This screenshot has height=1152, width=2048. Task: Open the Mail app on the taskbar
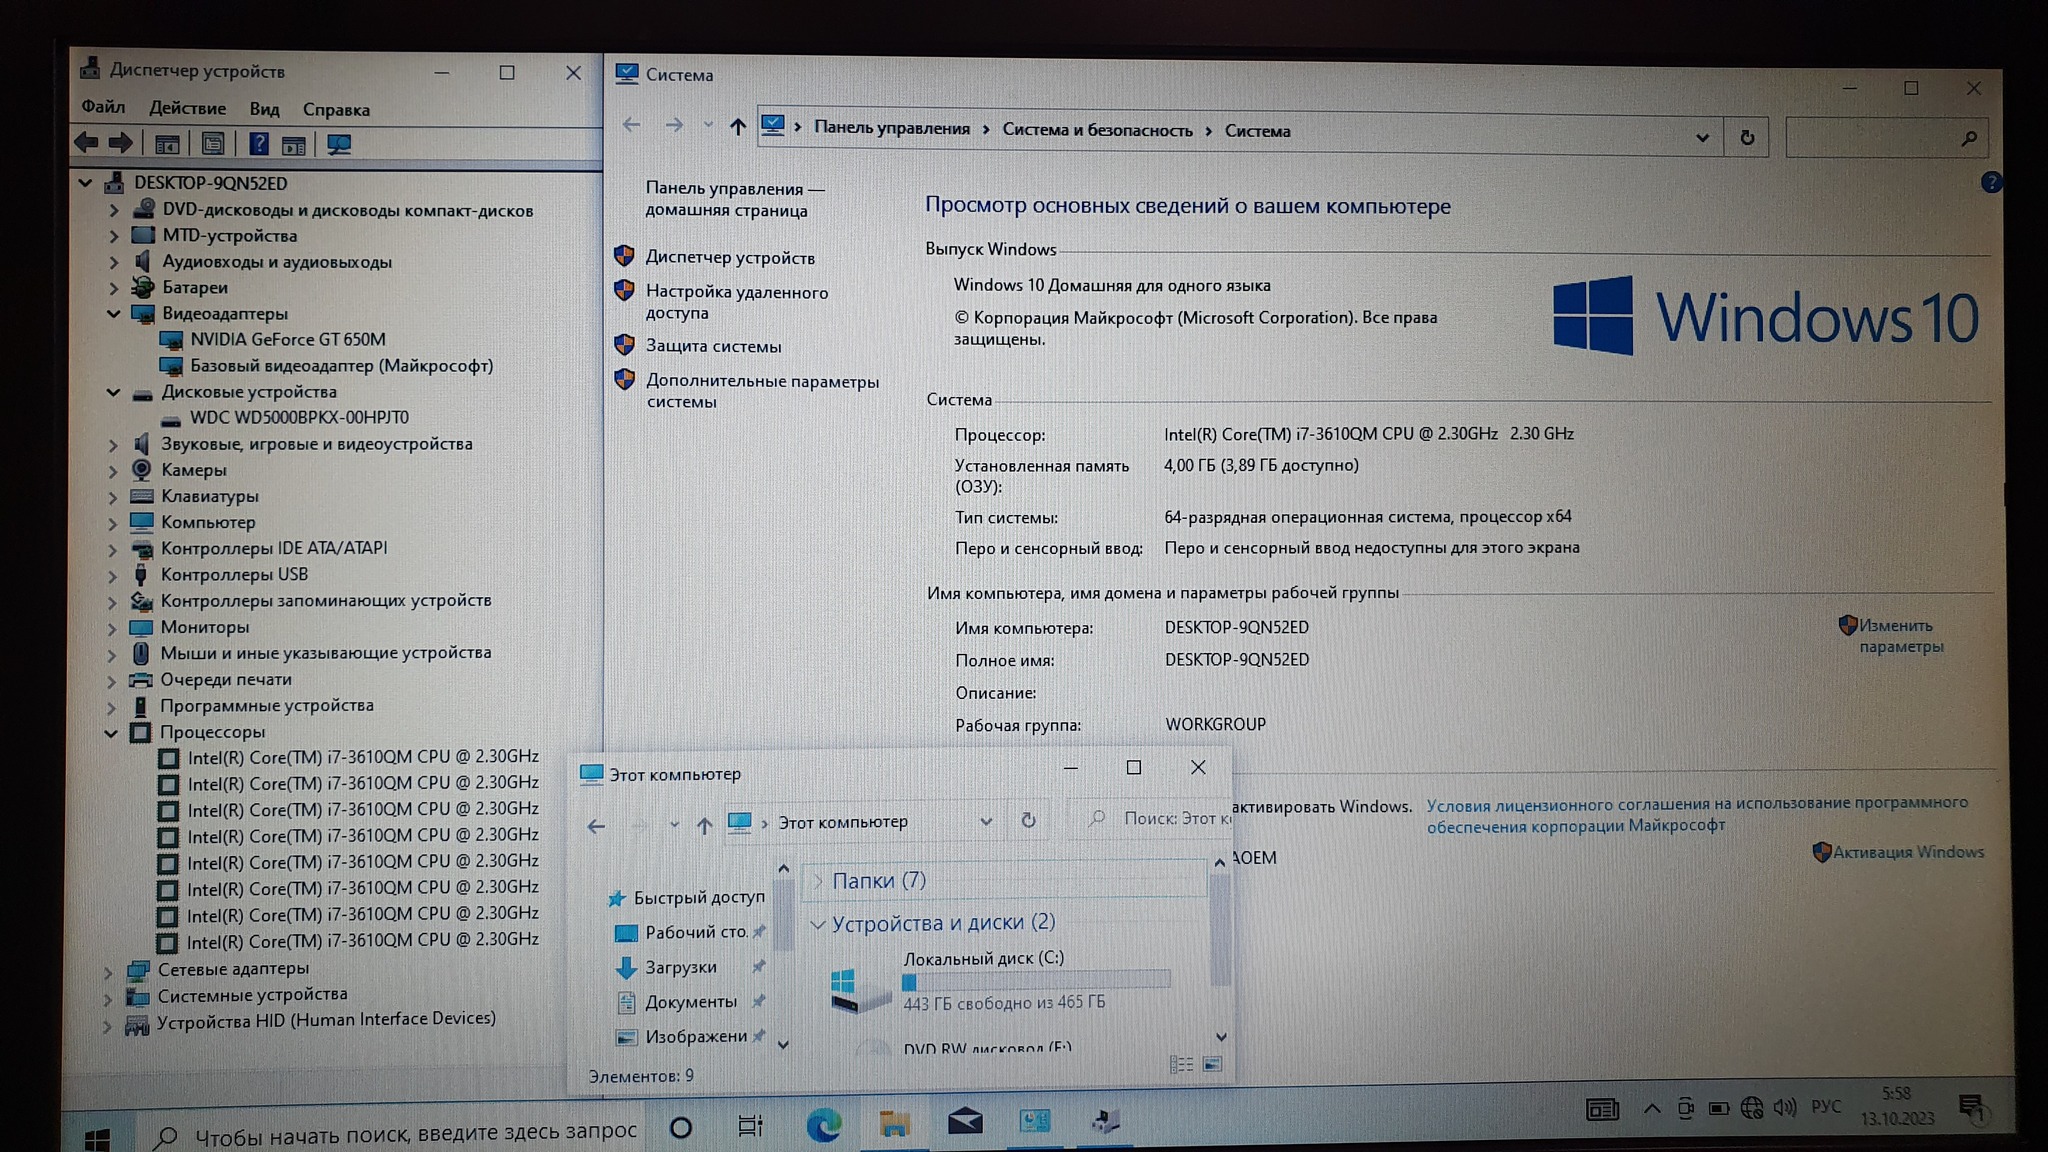click(x=964, y=1123)
